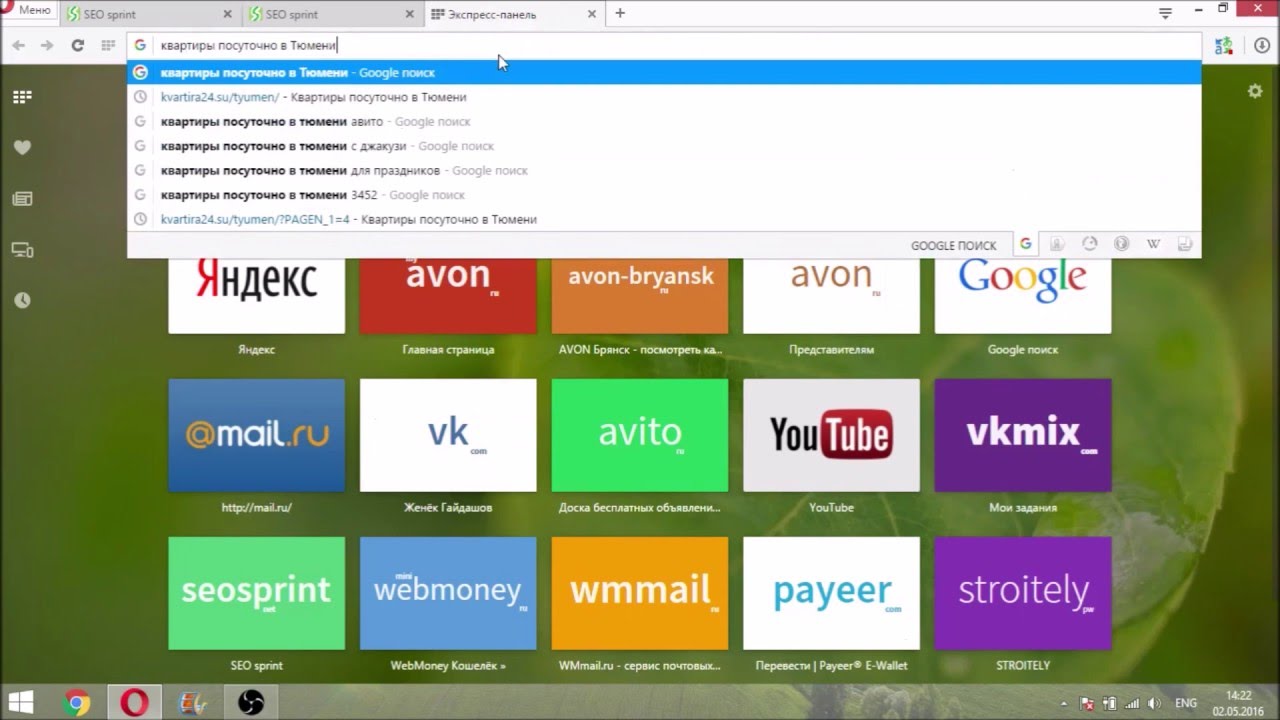The width and height of the screenshot is (1280, 720).
Task: Choose the для праздников search suggestion
Action: coord(663,170)
